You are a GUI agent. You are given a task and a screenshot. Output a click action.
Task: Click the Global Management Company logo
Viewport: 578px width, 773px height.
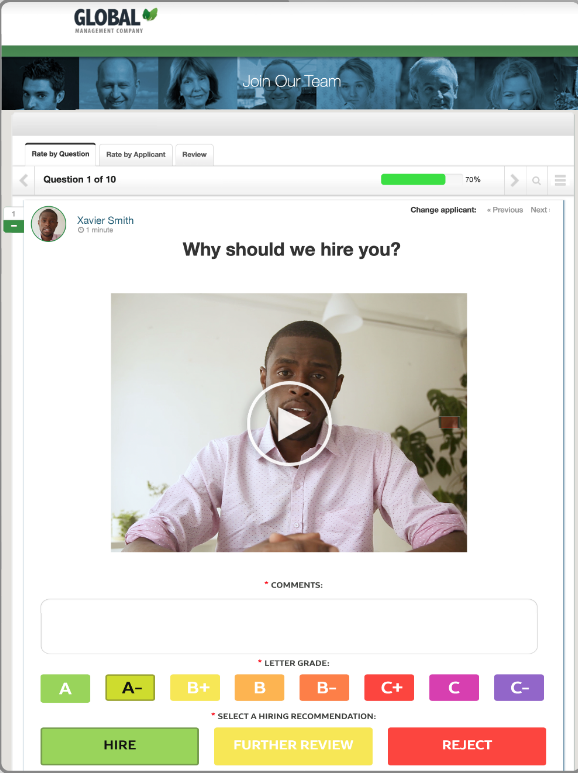(x=116, y=21)
